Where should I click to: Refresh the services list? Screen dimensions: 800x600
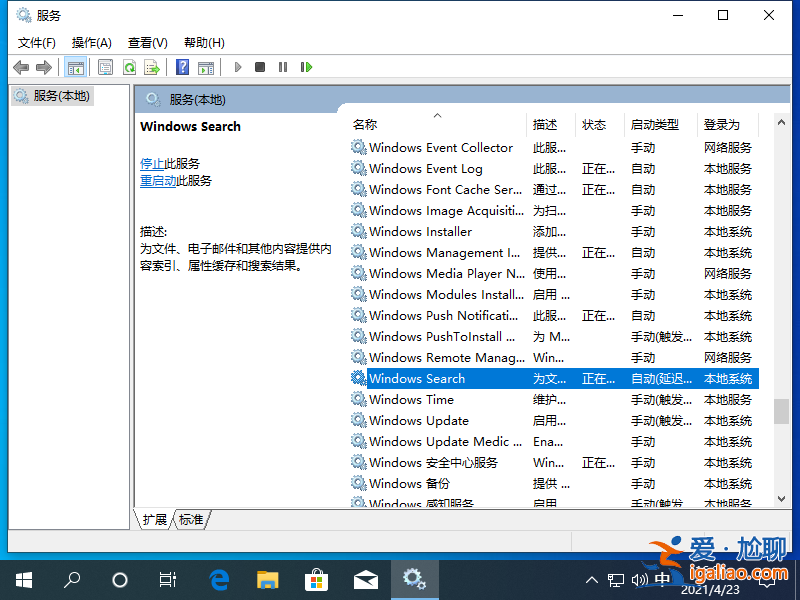click(129, 67)
